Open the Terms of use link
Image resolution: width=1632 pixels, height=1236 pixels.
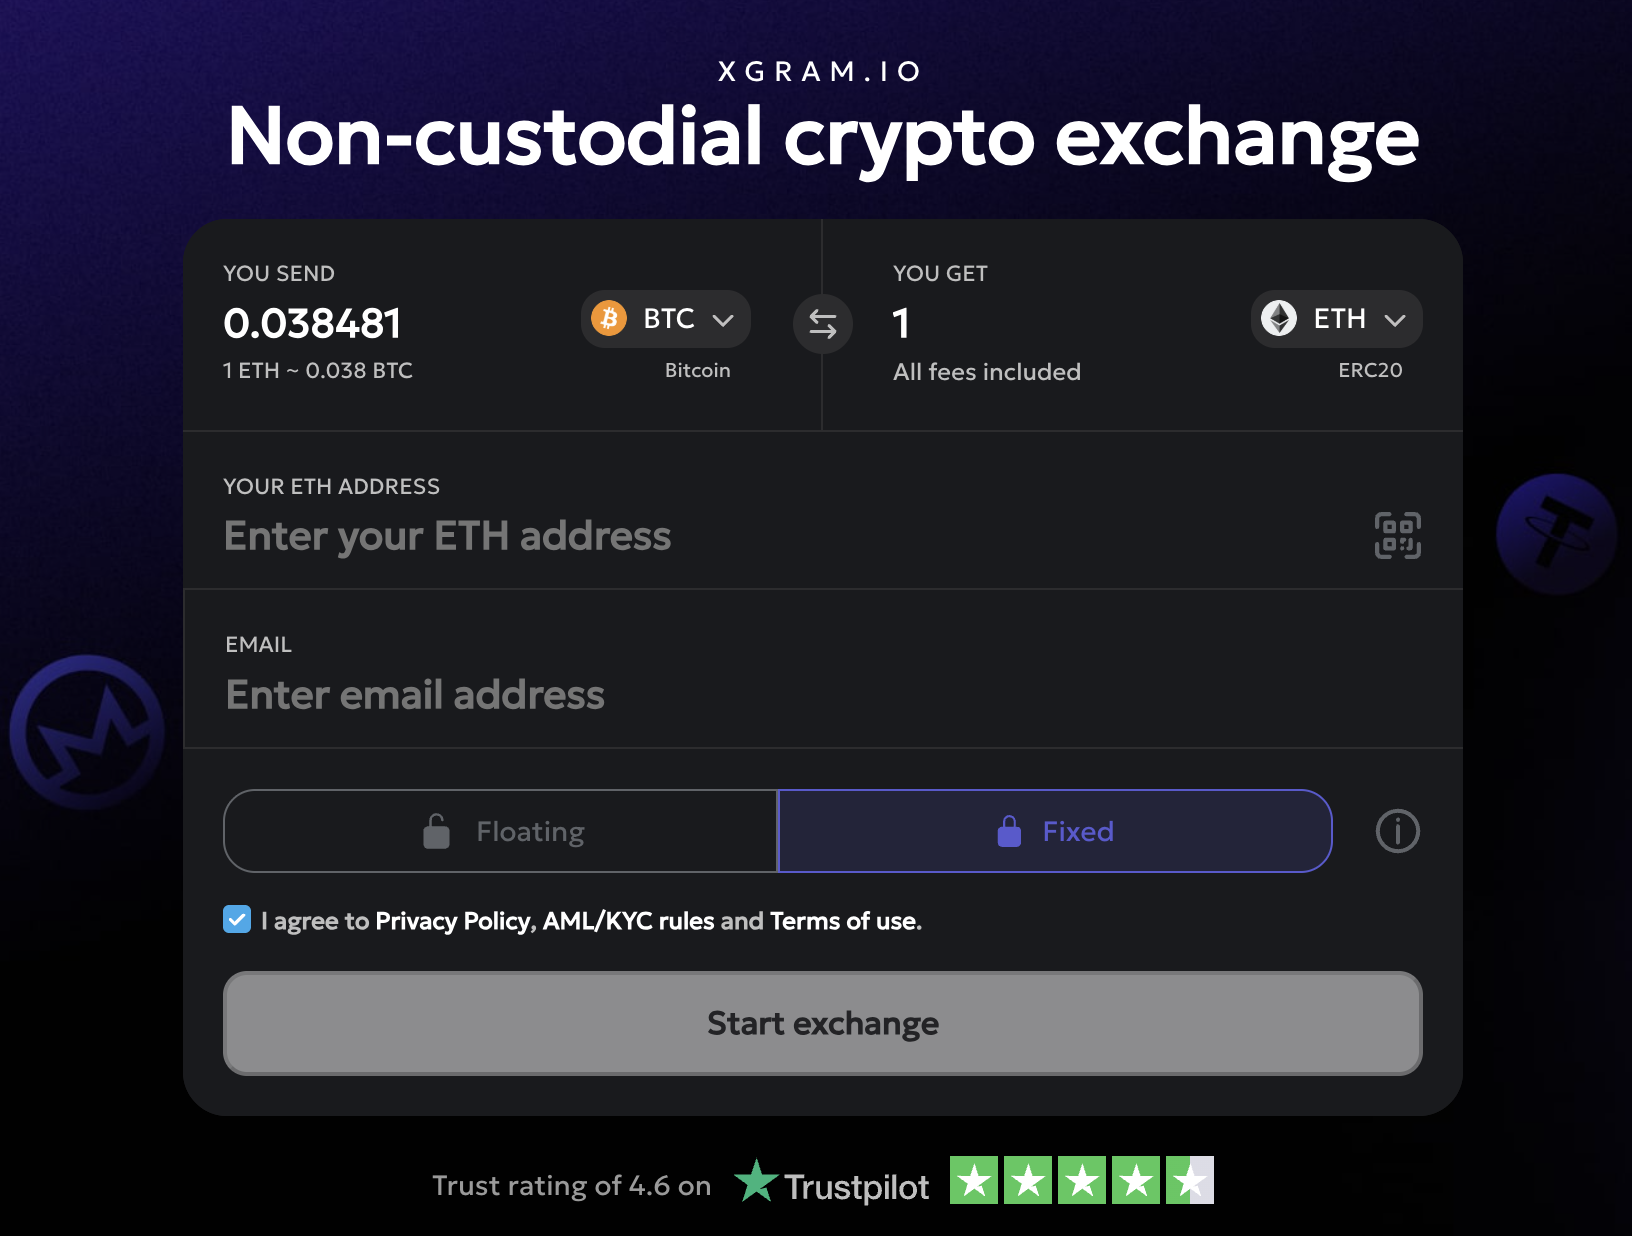click(844, 921)
